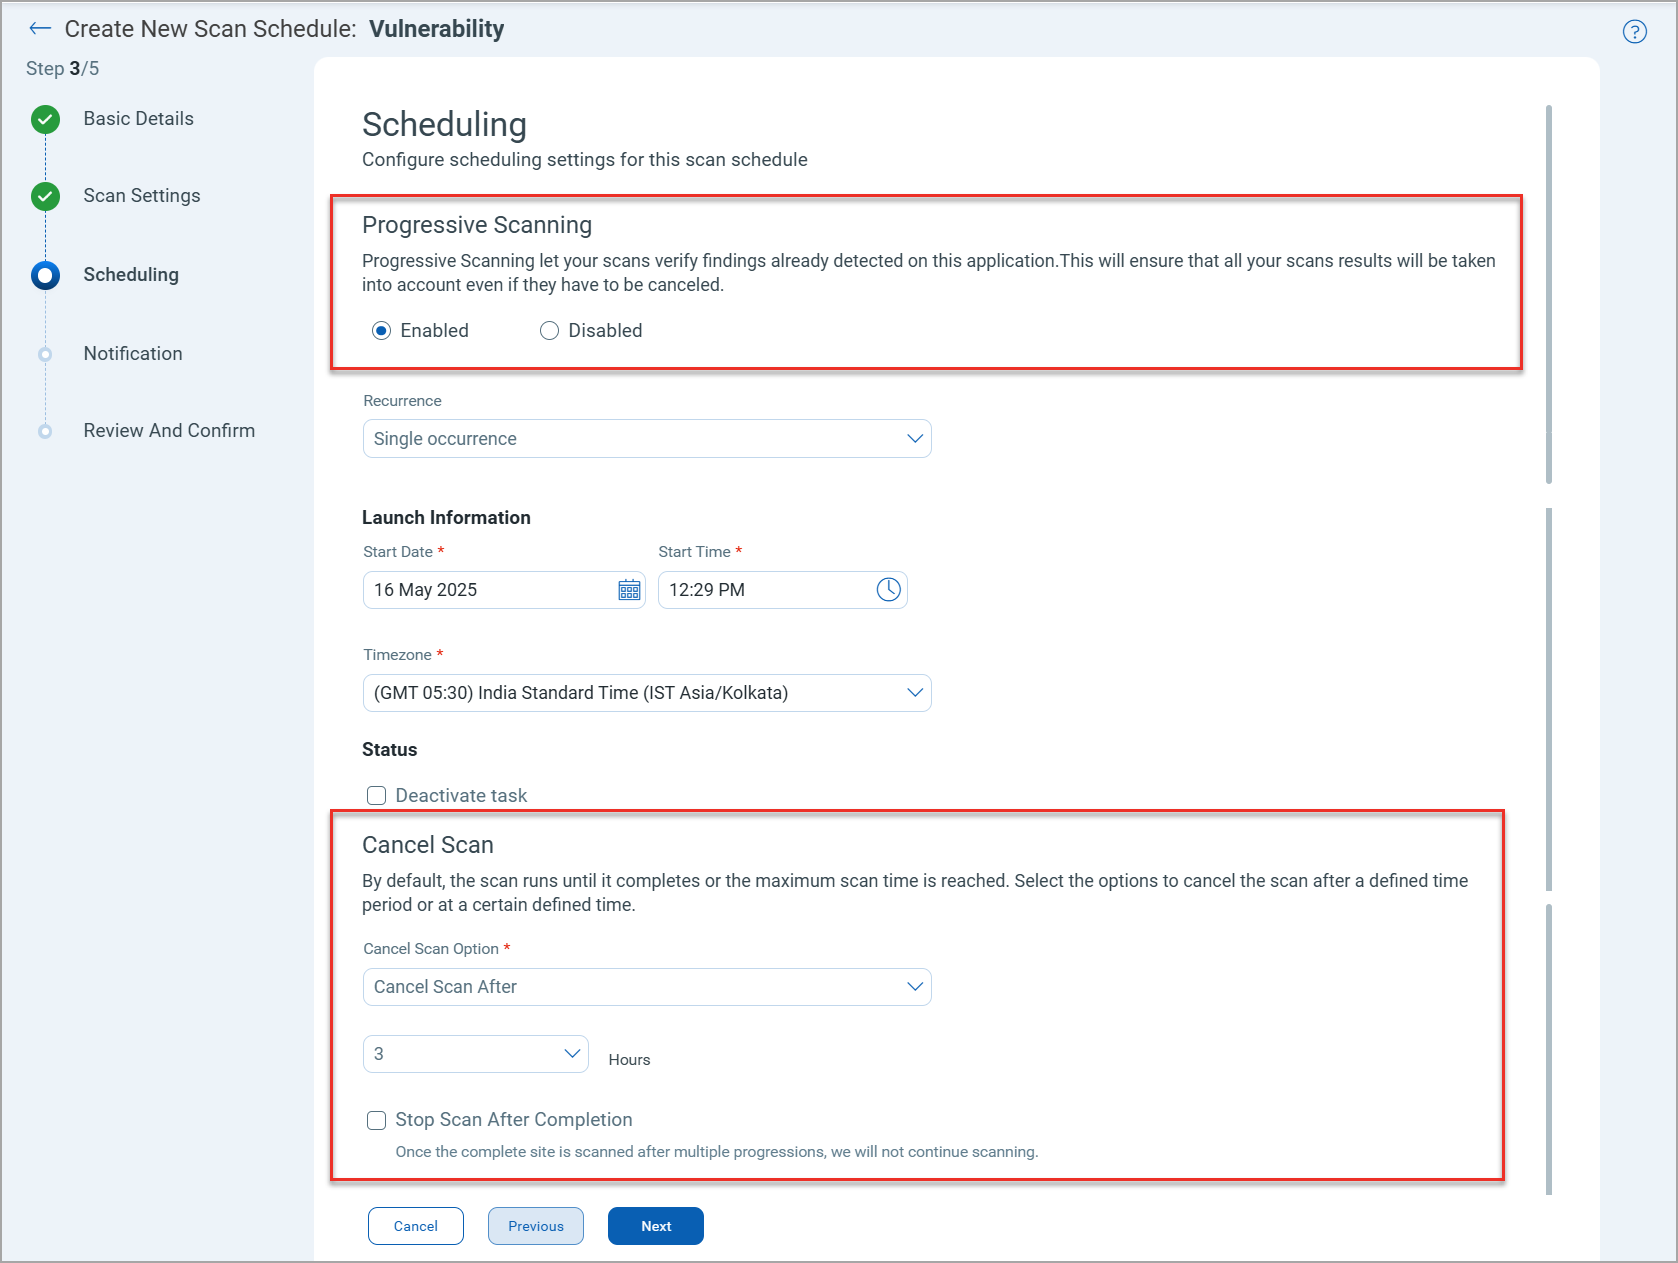
Task: Click the Notification step circle in sidebar
Action: [x=45, y=353]
